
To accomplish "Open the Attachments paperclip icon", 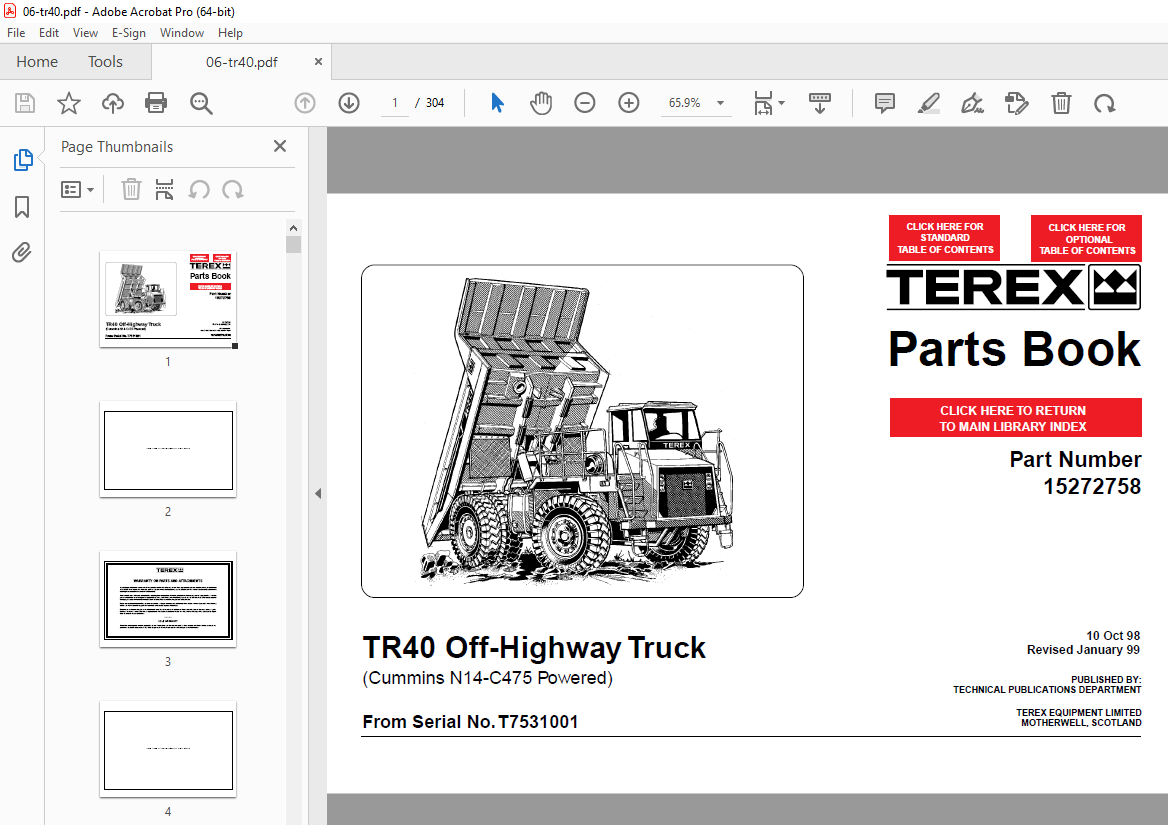I will pyautogui.click(x=22, y=253).
